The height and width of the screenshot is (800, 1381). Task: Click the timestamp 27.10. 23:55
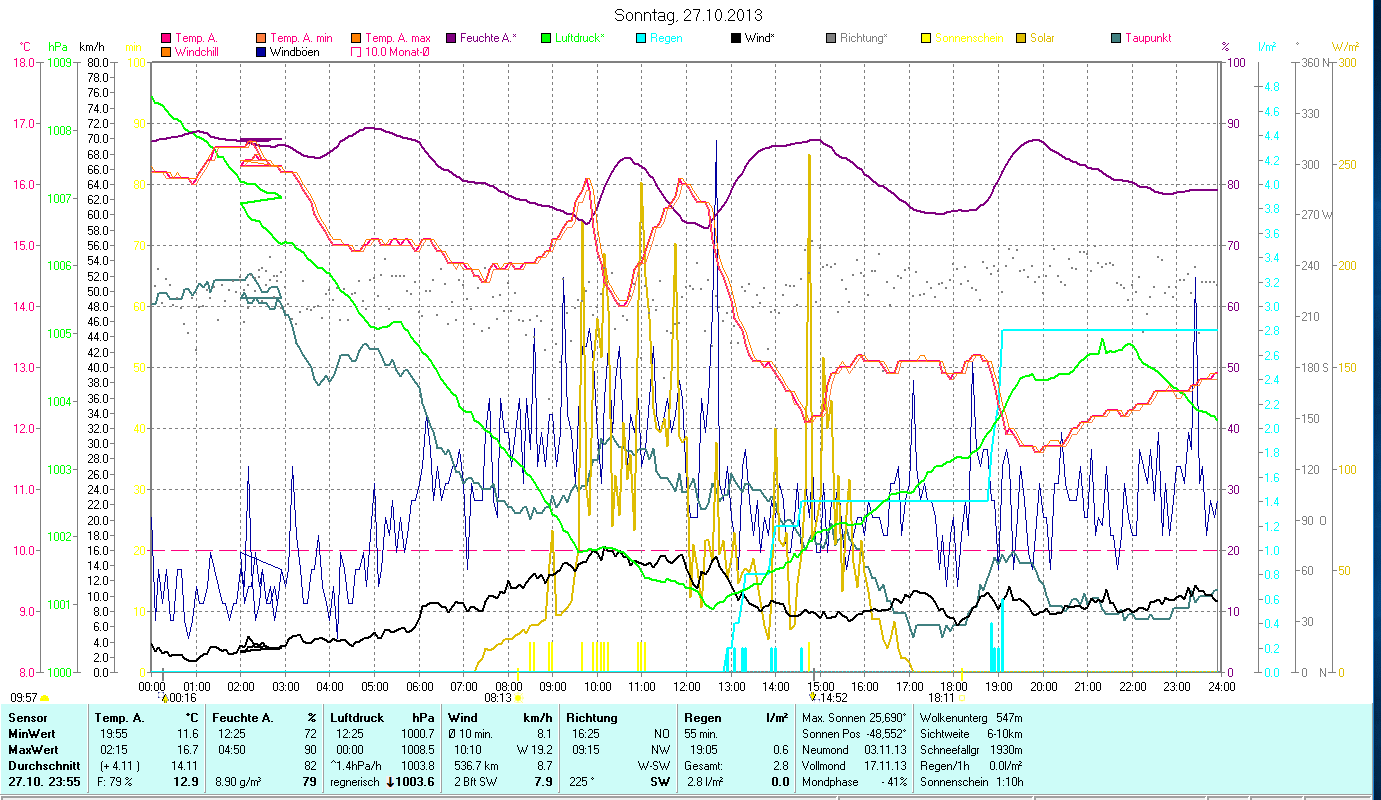point(44,782)
